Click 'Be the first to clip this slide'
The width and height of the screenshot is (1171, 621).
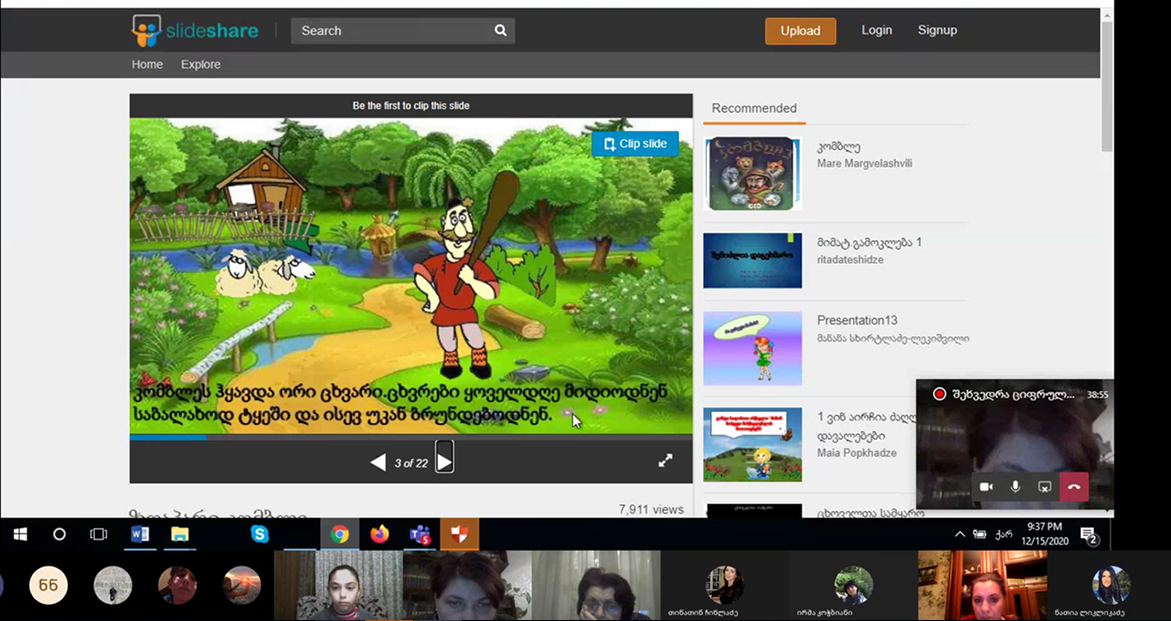tap(411, 106)
